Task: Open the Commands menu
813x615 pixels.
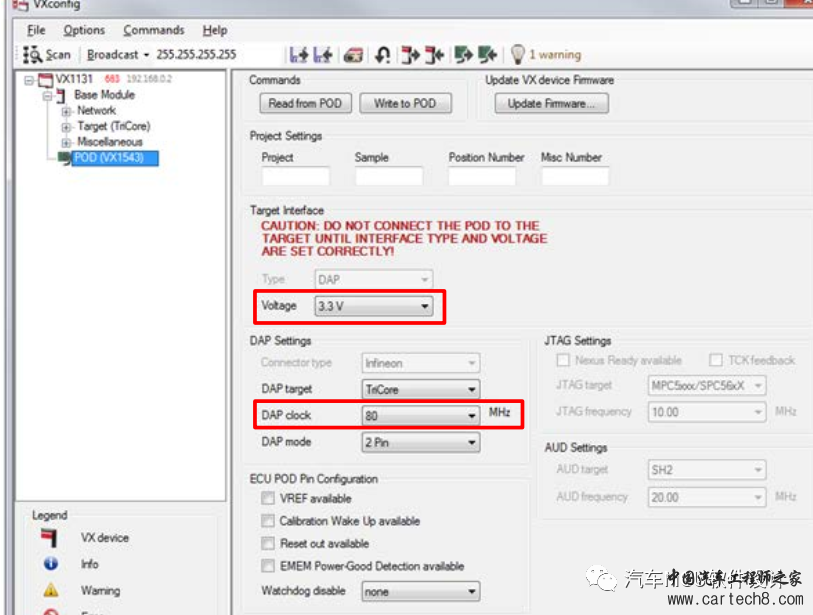Action: [153, 30]
